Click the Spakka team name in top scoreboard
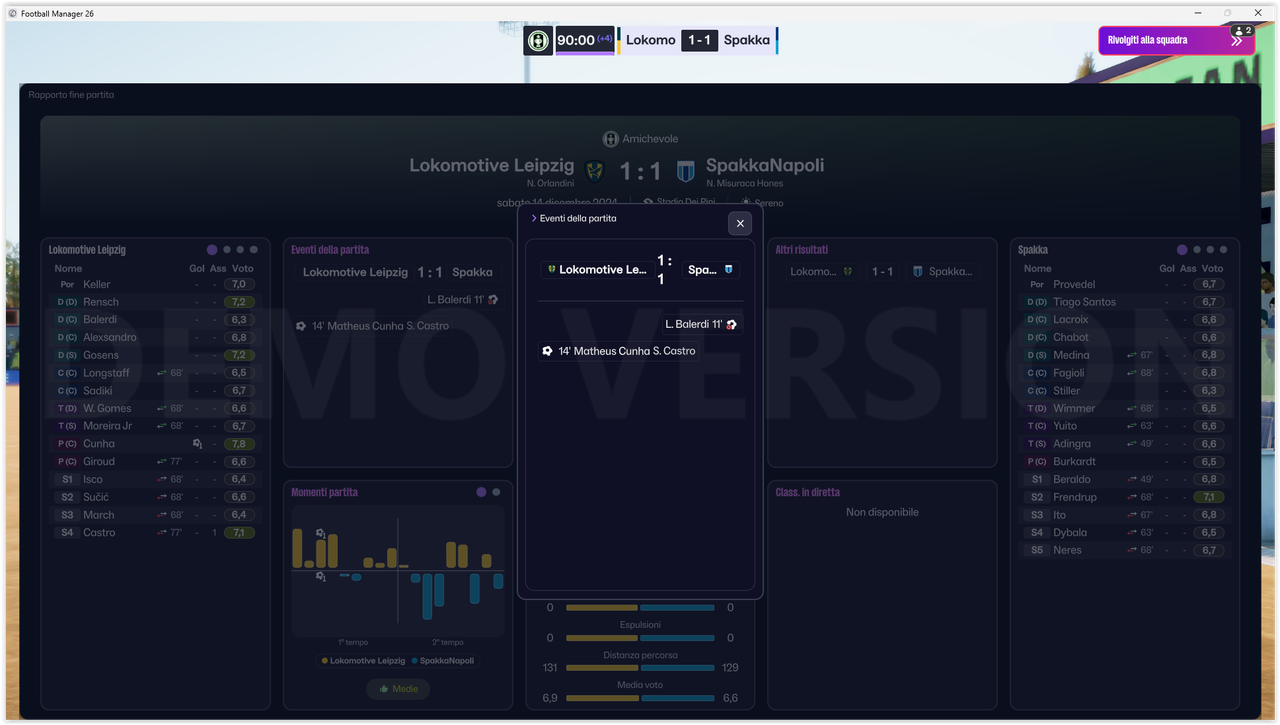Image resolution: width=1280 pixels, height=725 pixels. click(747, 40)
